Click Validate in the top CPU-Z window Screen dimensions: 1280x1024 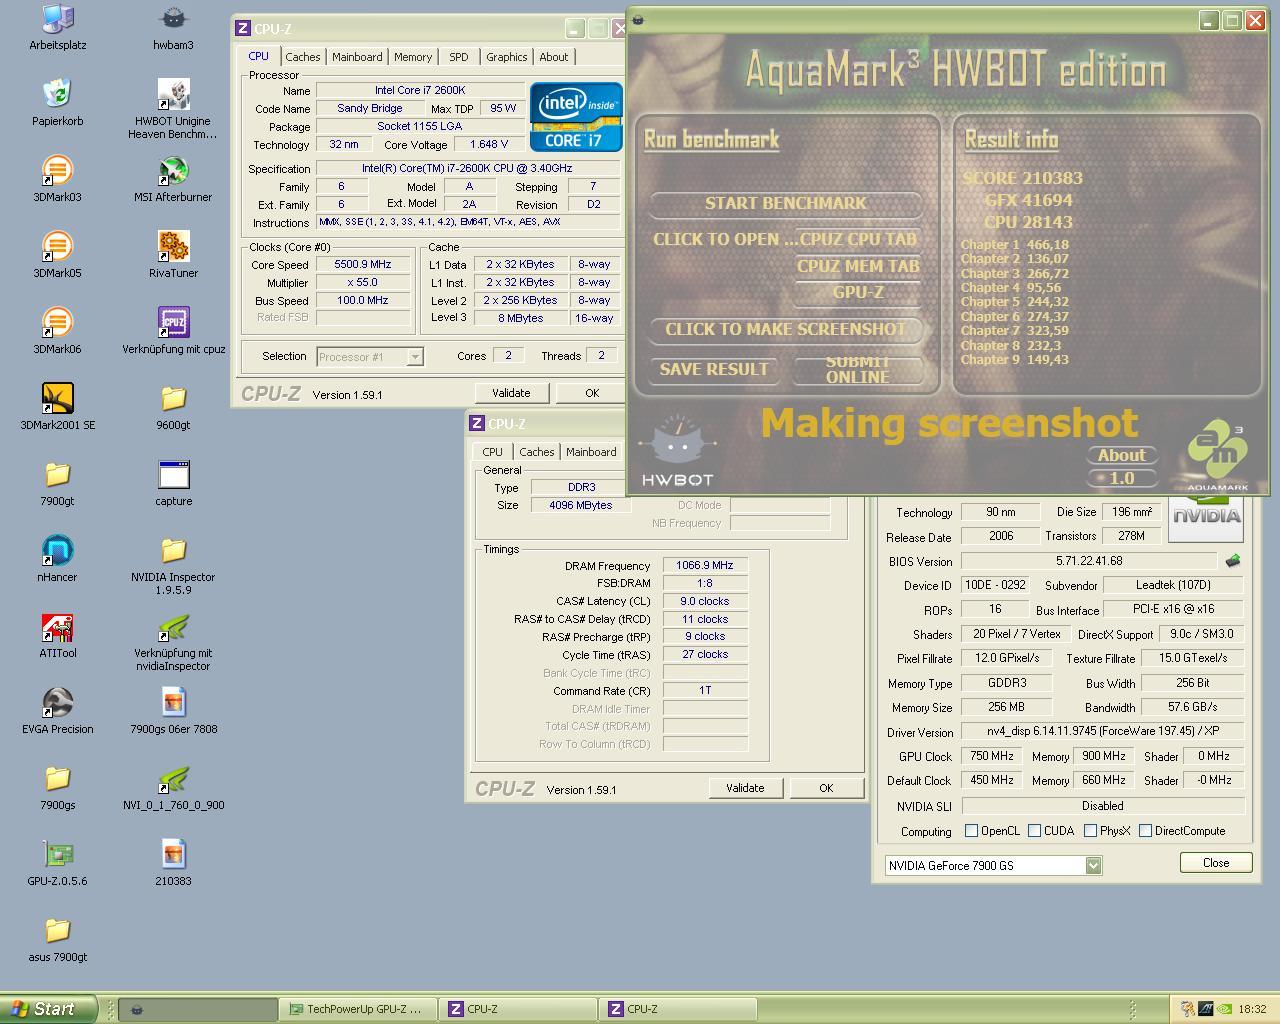coord(511,393)
